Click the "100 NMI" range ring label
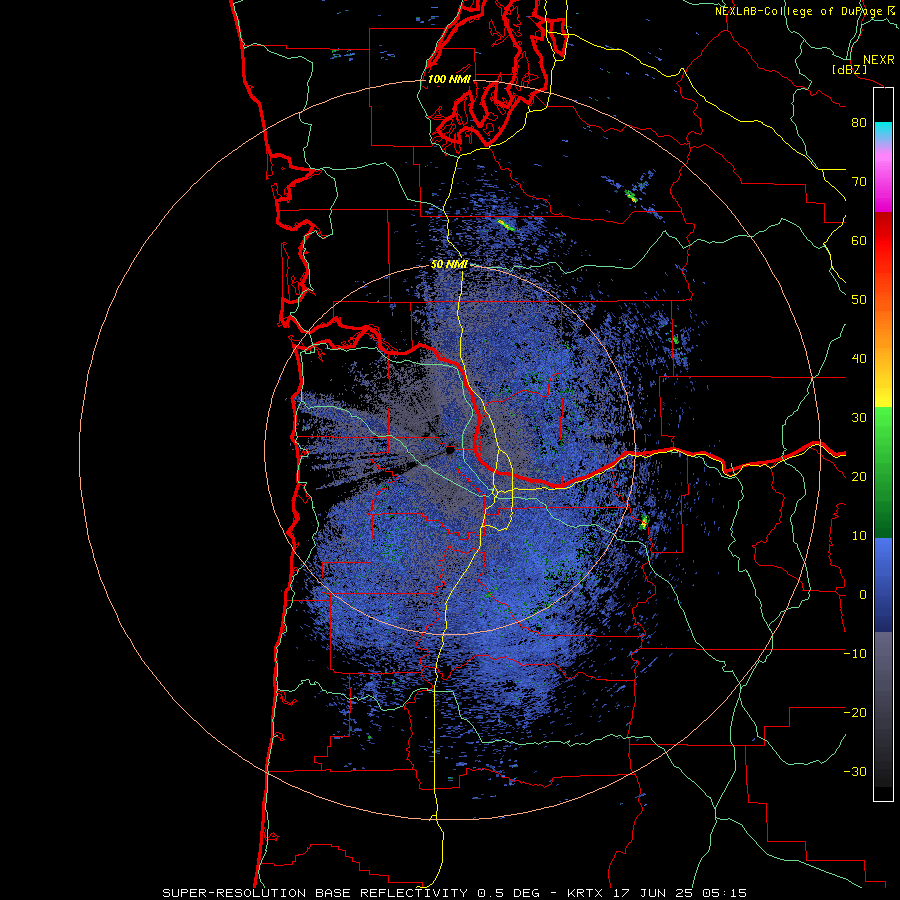The image size is (900, 900). [x=449, y=79]
